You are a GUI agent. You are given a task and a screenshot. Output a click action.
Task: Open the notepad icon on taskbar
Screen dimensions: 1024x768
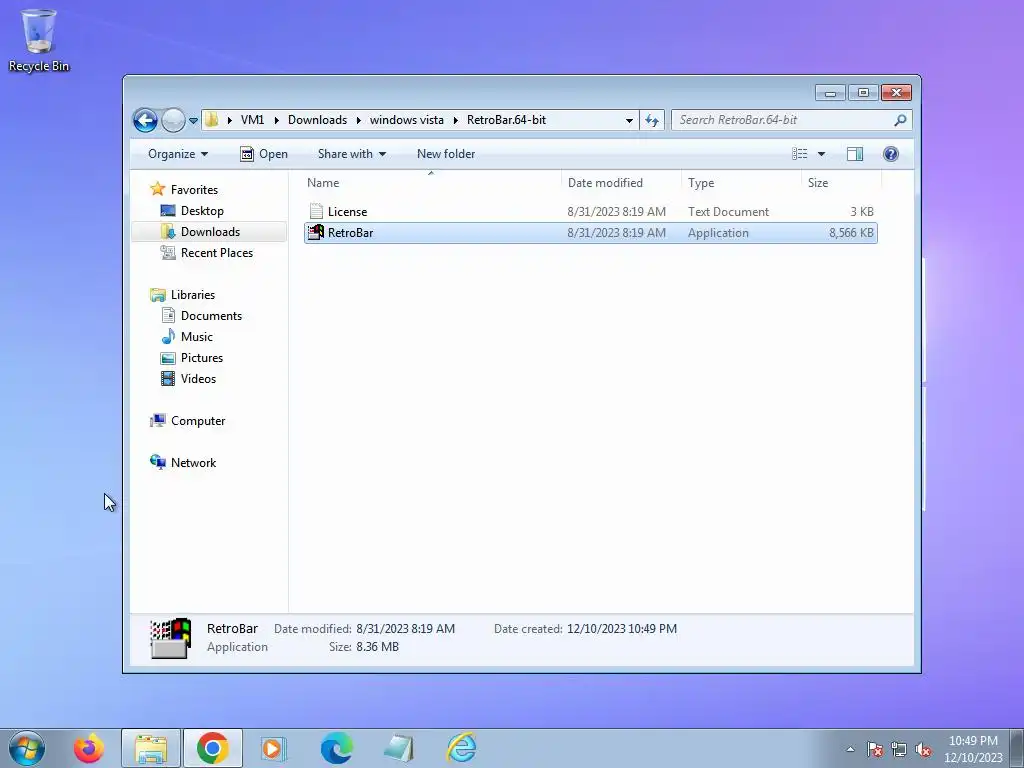click(398, 748)
